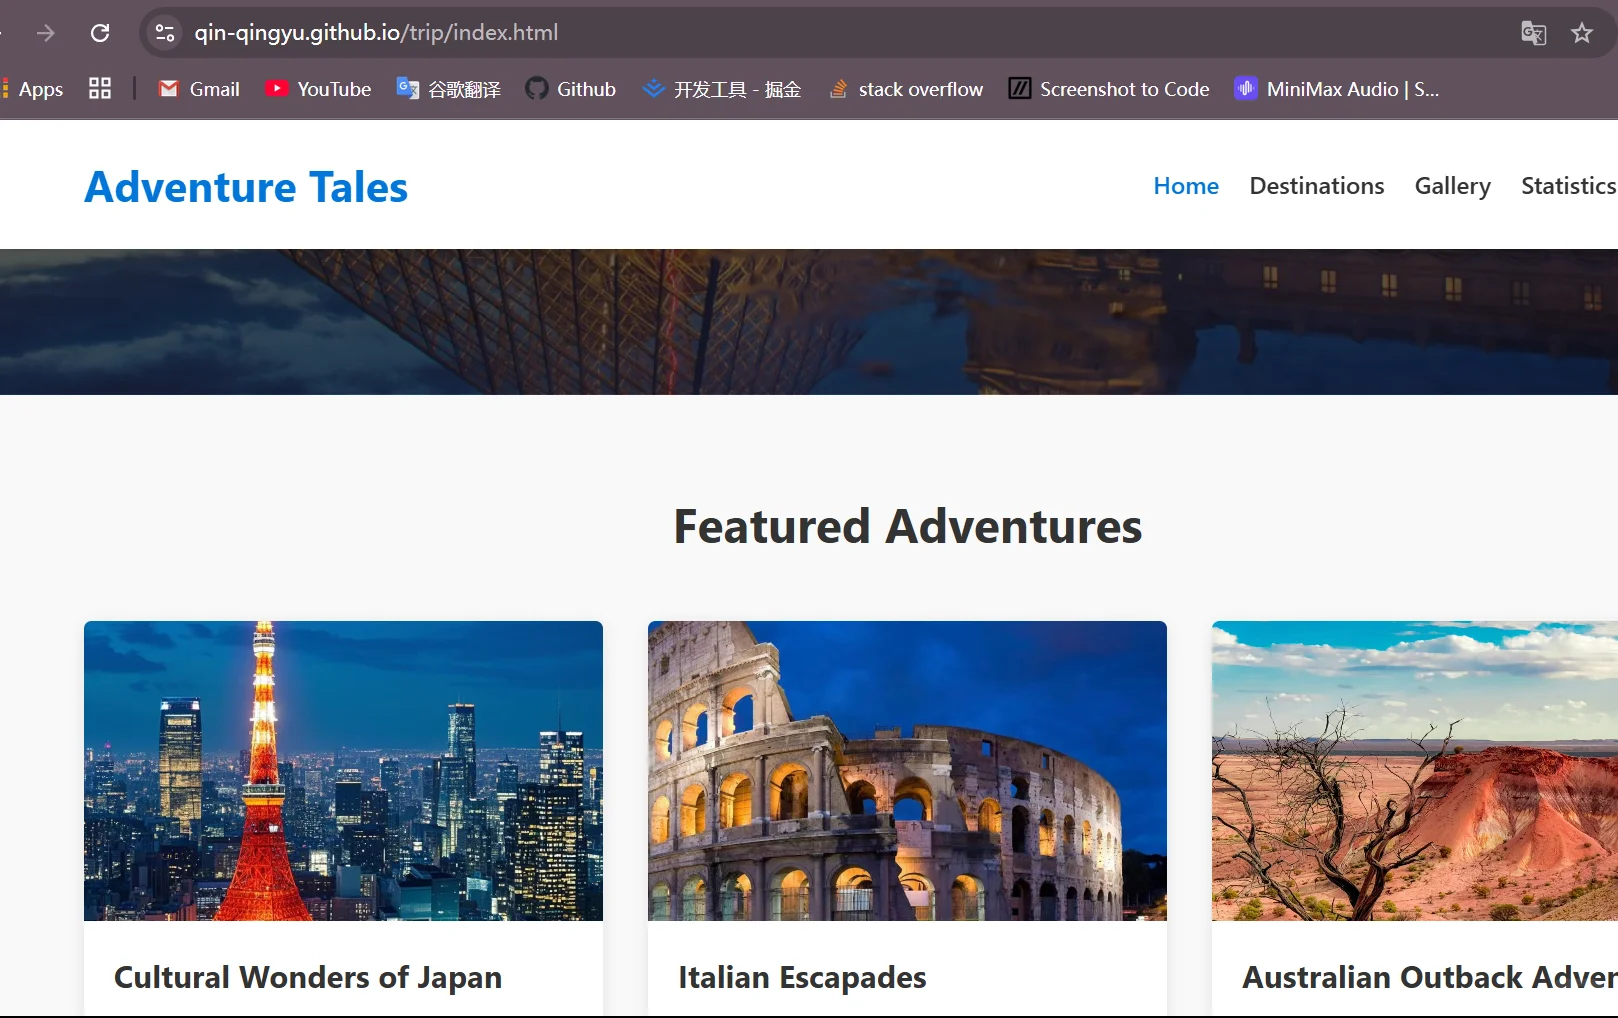Switch to the Destinations page
Viewport: 1618px width, 1018px height.
point(1316,185)
